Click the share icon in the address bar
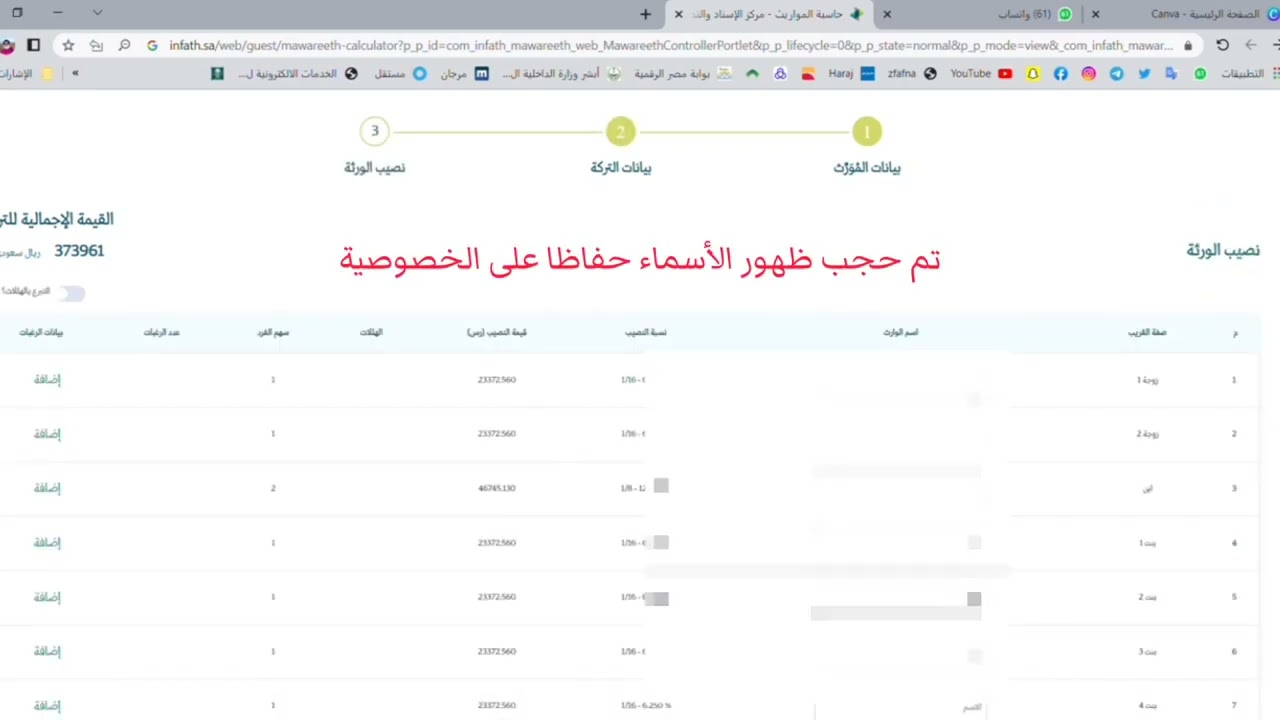The image size is (1280, 720). coord(96,45)
